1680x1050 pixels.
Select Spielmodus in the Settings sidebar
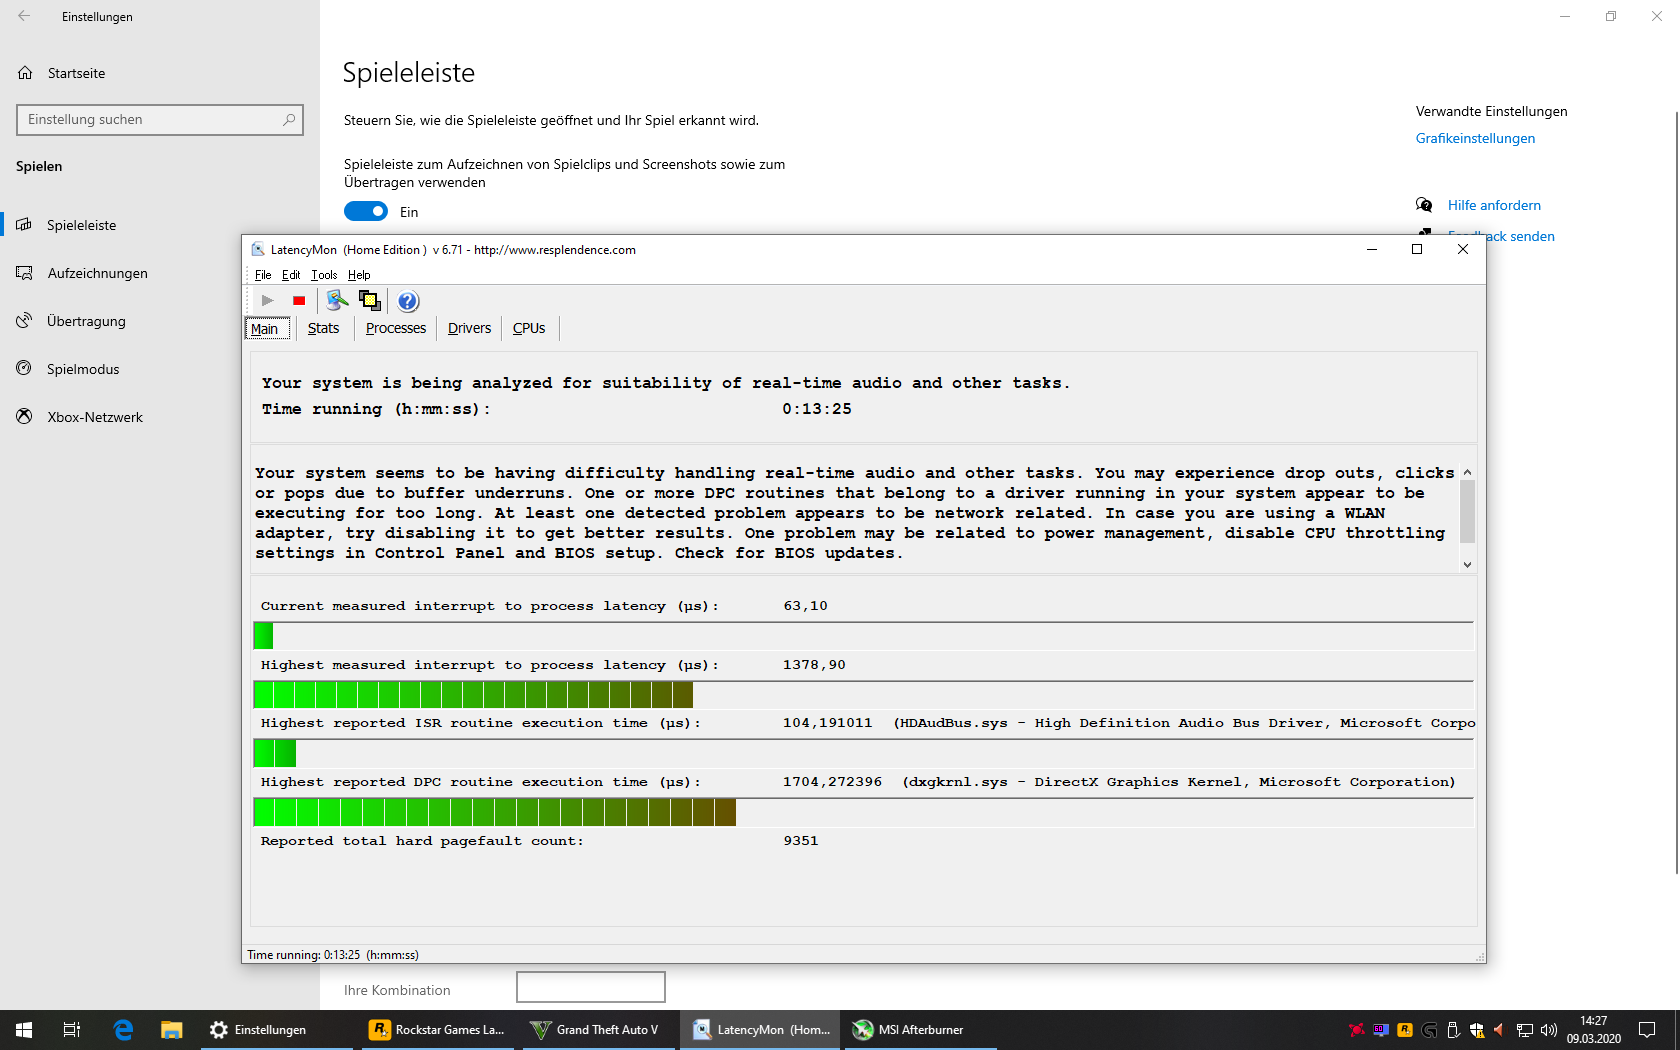click(83, 369)
